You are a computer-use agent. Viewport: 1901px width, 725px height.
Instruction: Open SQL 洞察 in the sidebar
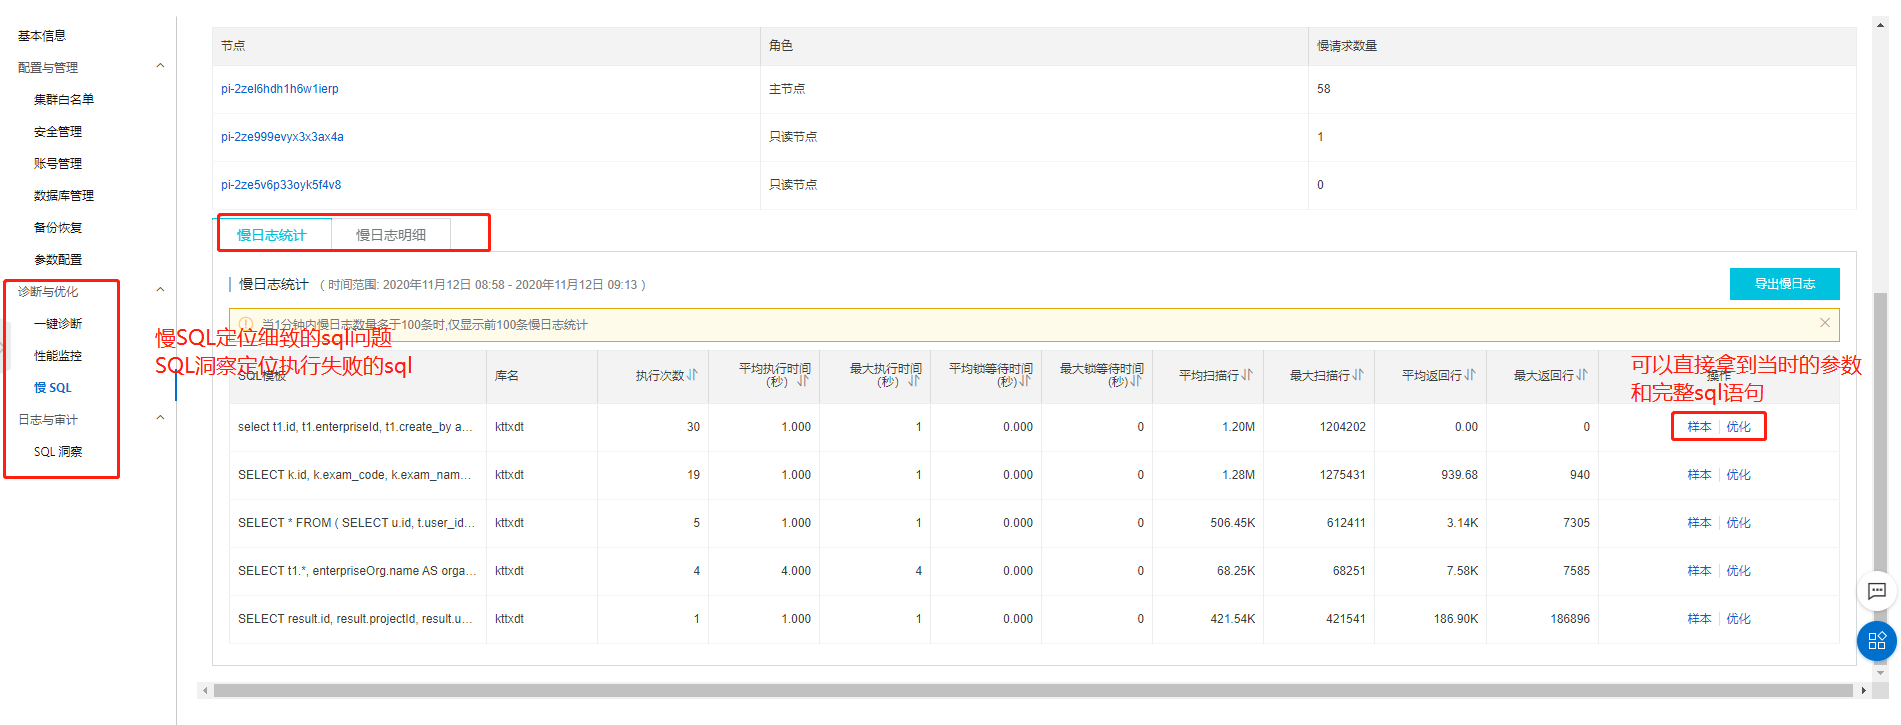[x=58, y=452]
